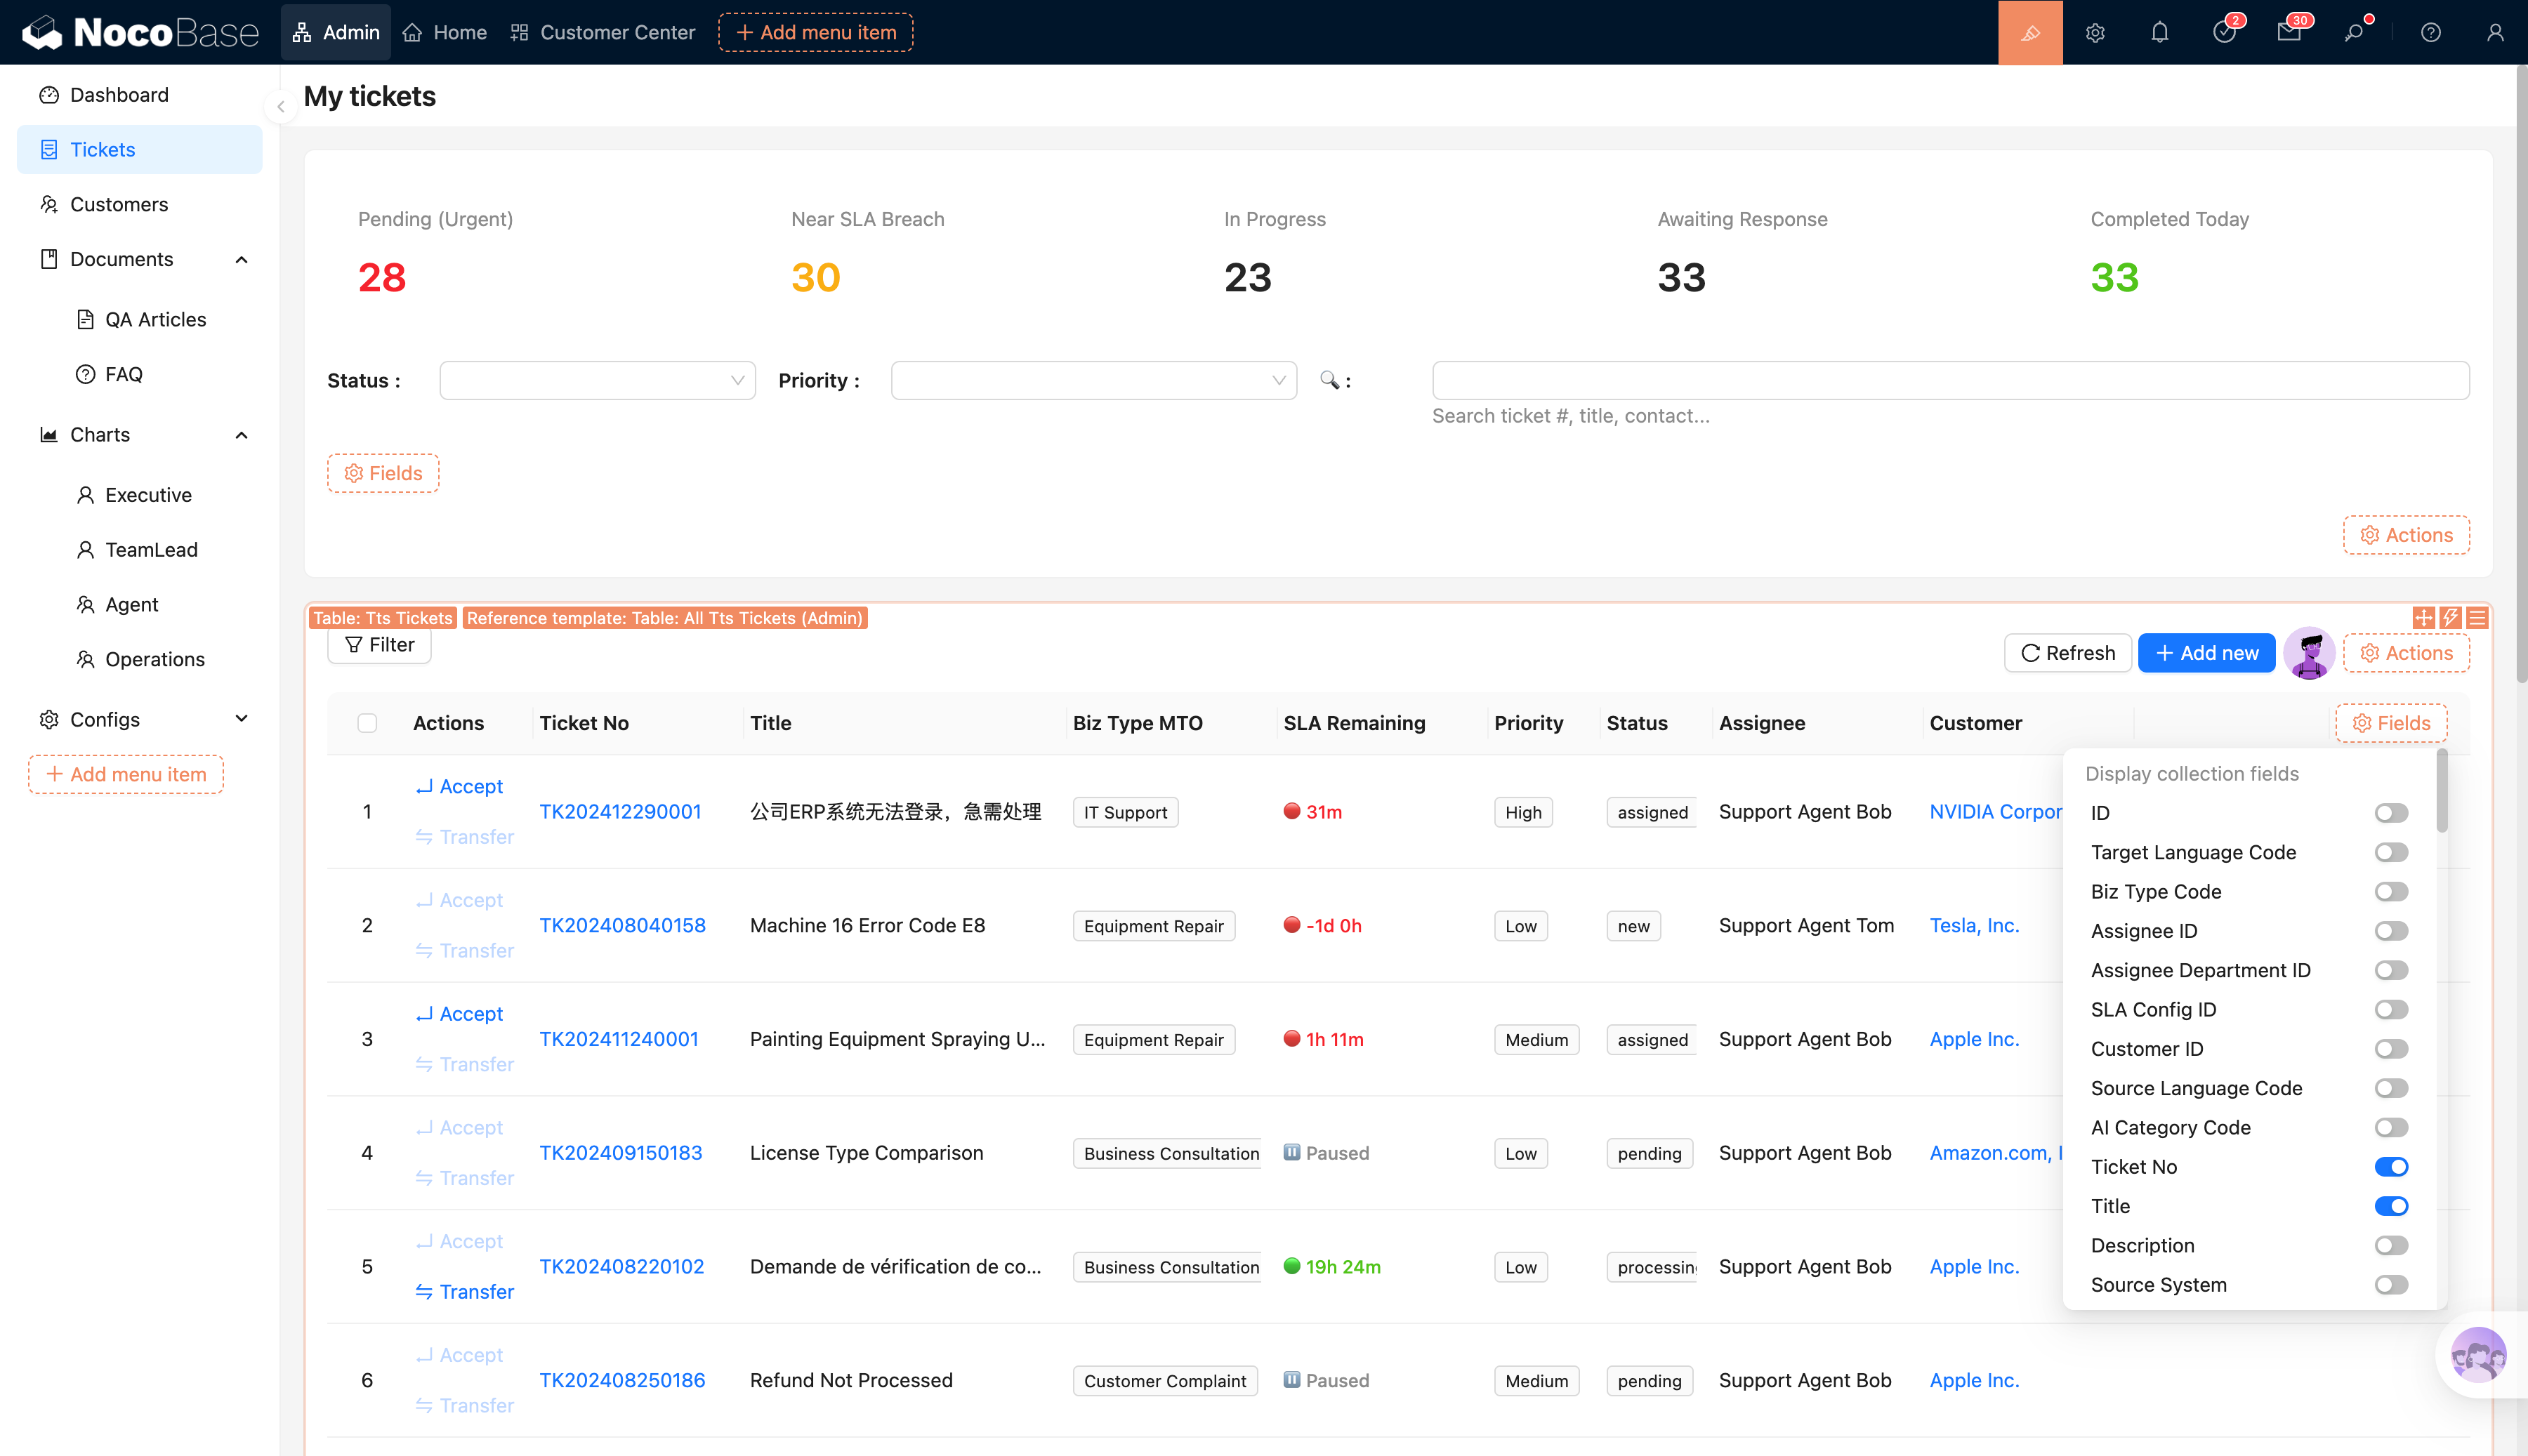The image size is (2528, 1456).
Task: Check the select-all checkbox in table header
Action: pos(367,723)
